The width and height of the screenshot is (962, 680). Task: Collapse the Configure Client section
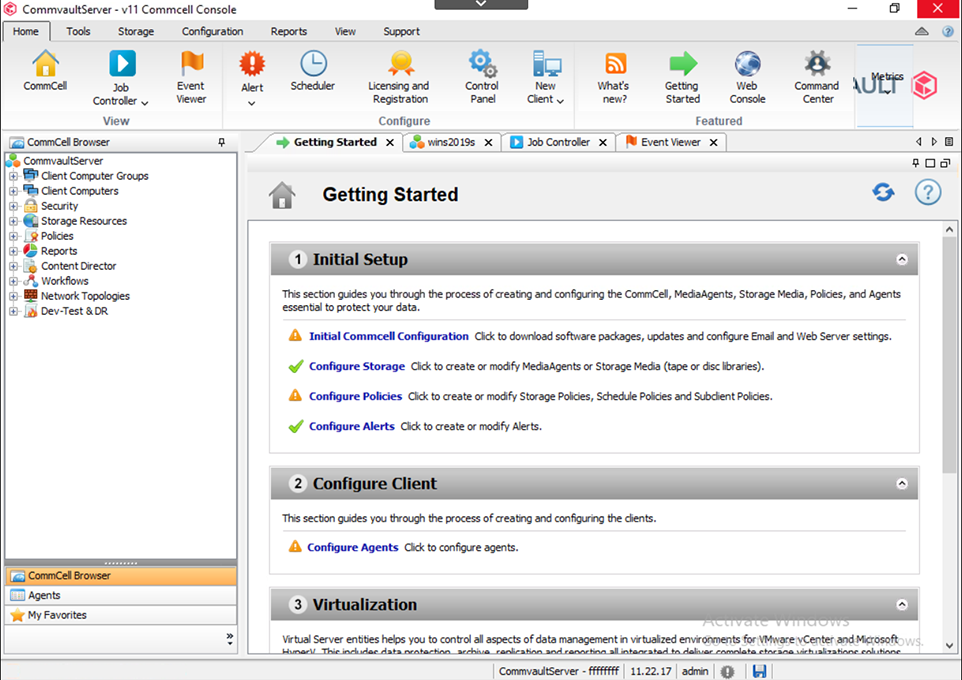coord(902,484)
